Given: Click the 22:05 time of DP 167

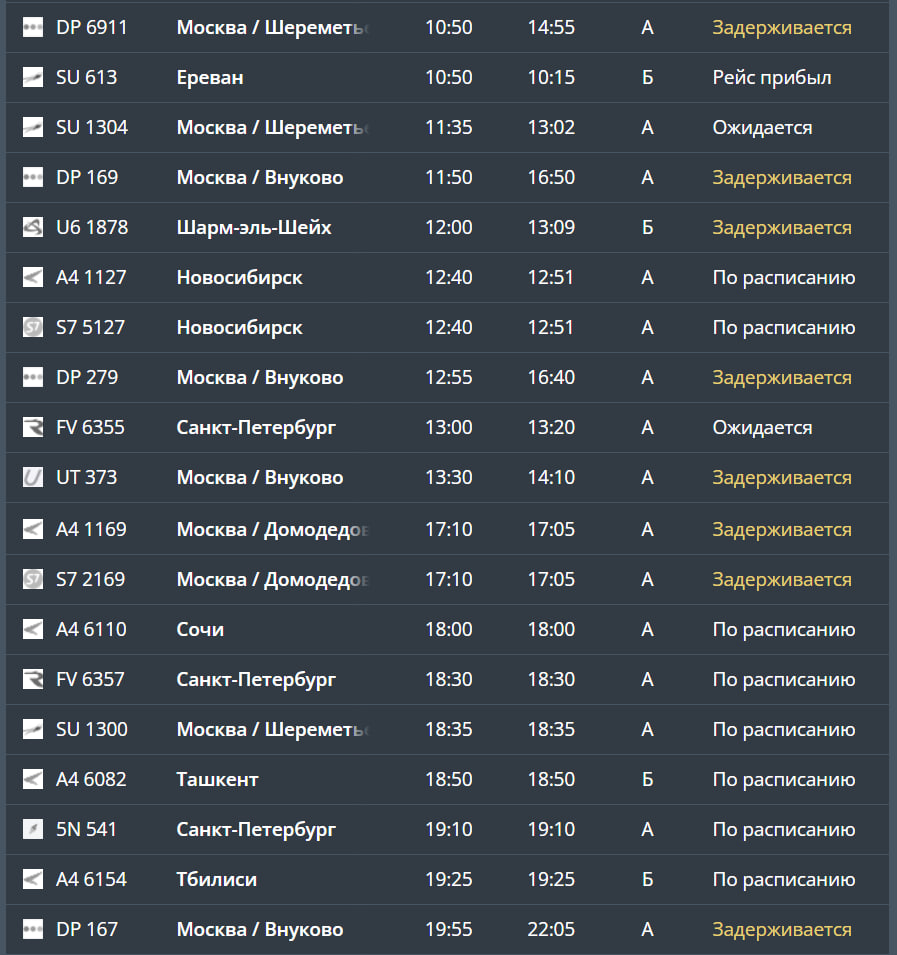Looking at the screenshot, I should click(x=551, y=930).
